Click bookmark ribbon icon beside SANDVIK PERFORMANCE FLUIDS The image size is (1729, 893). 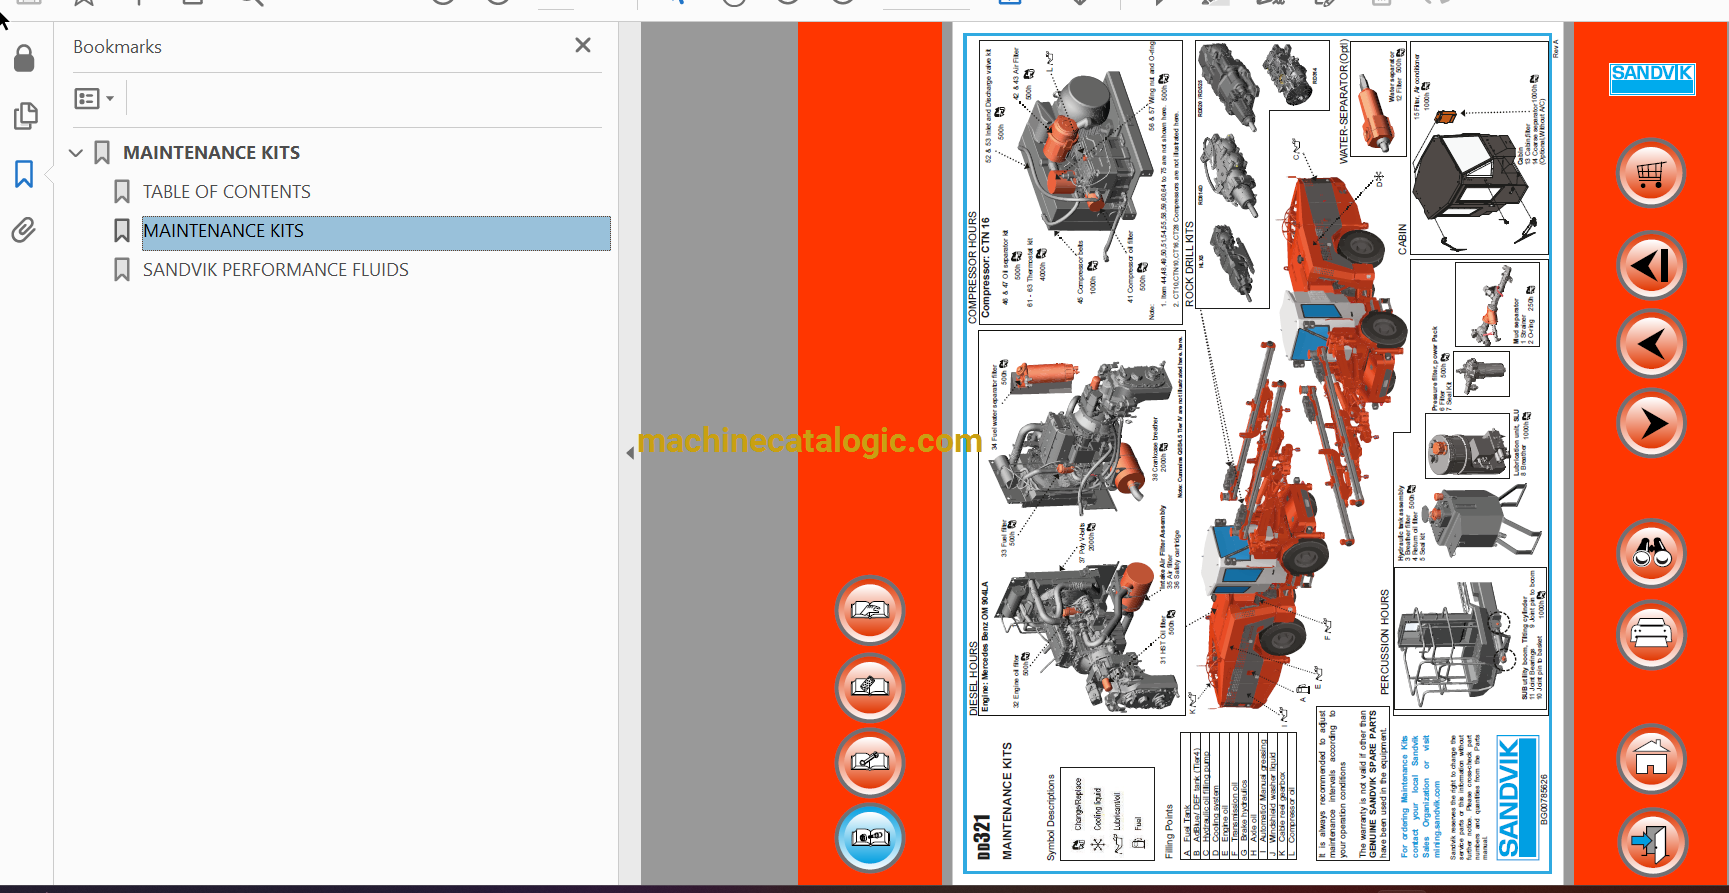(122, 270)
